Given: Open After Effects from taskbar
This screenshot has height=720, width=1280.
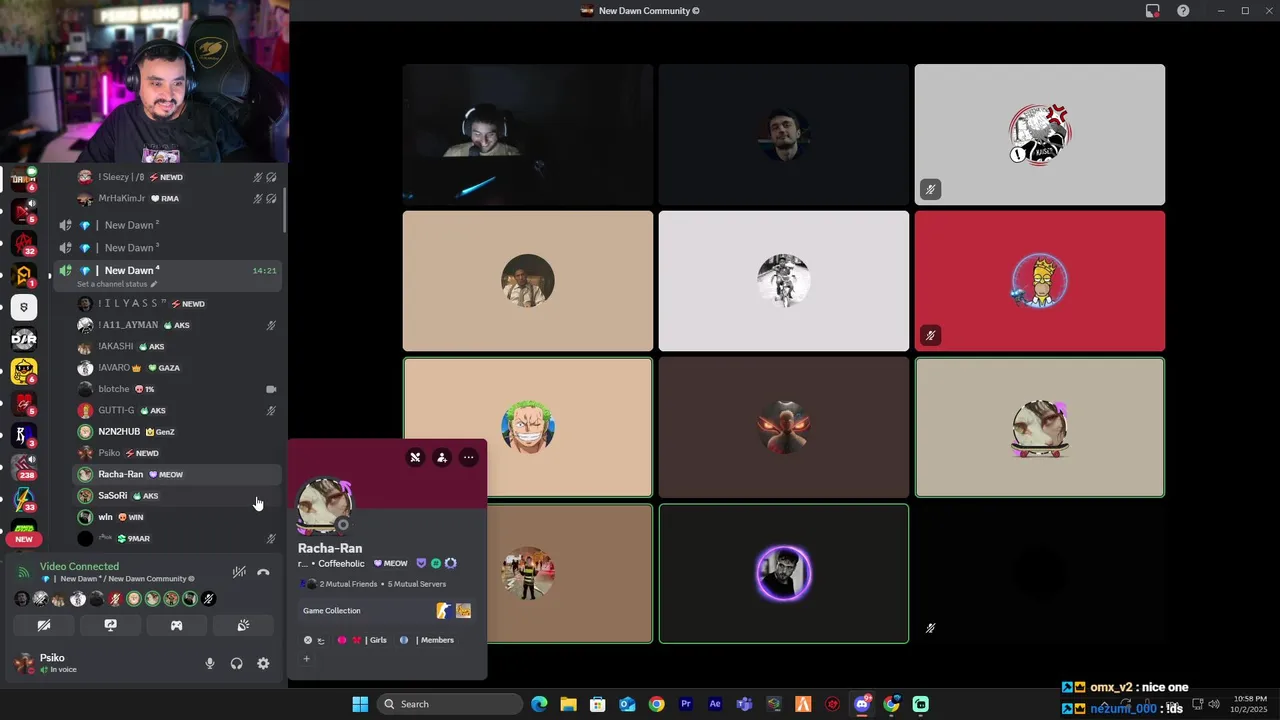Looking at the screenshot, I should (715, 704).
